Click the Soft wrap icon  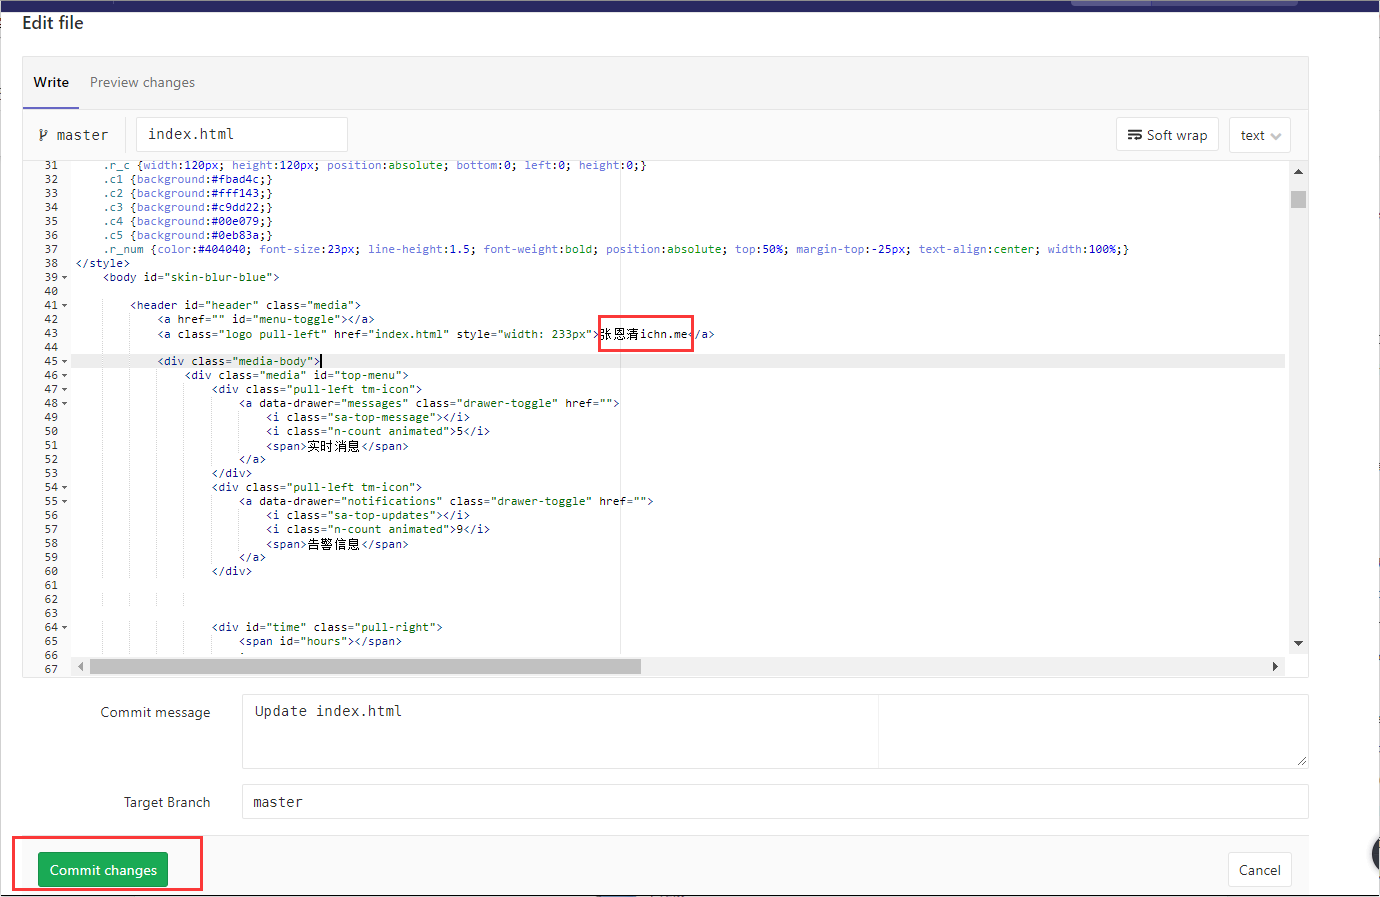[1136, 134]
